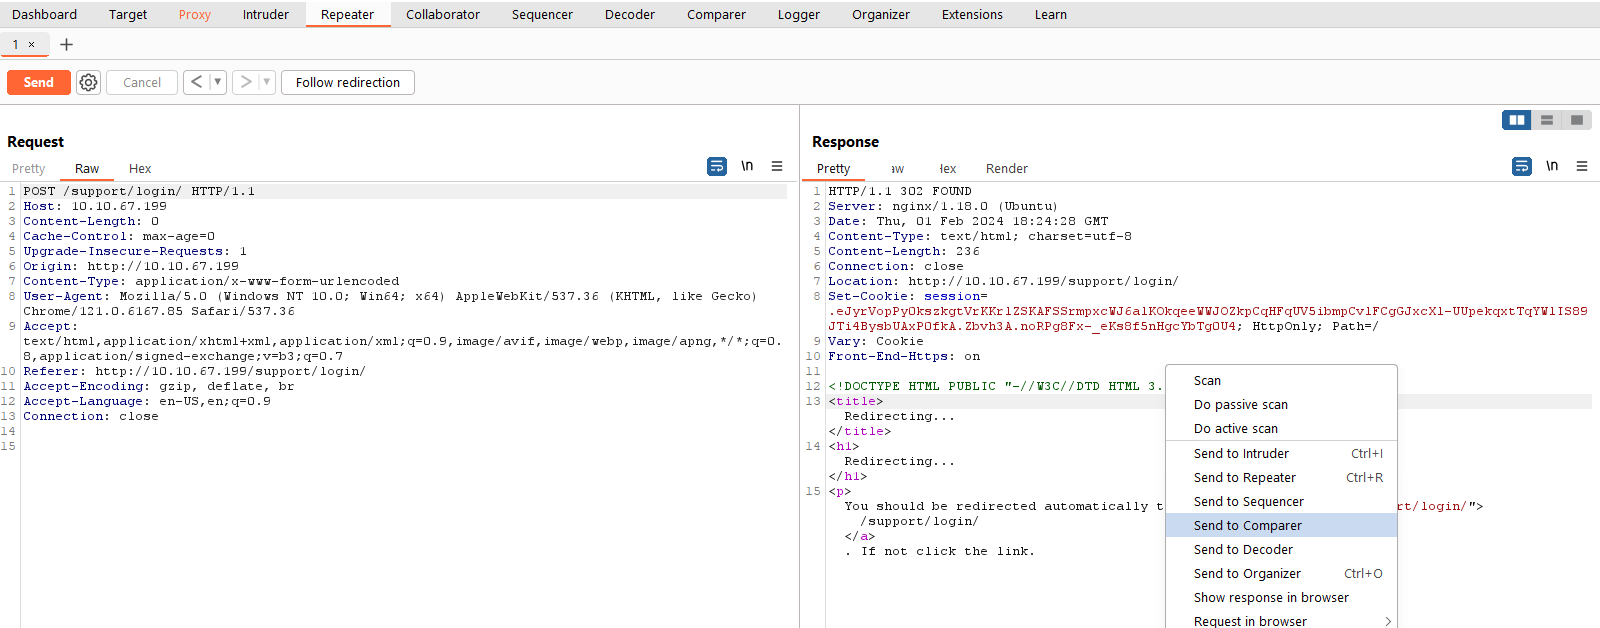Viewport: 1600px width, 628px height.
Task: Select Send to Decoder menu entry
Action: [1281, 550]
